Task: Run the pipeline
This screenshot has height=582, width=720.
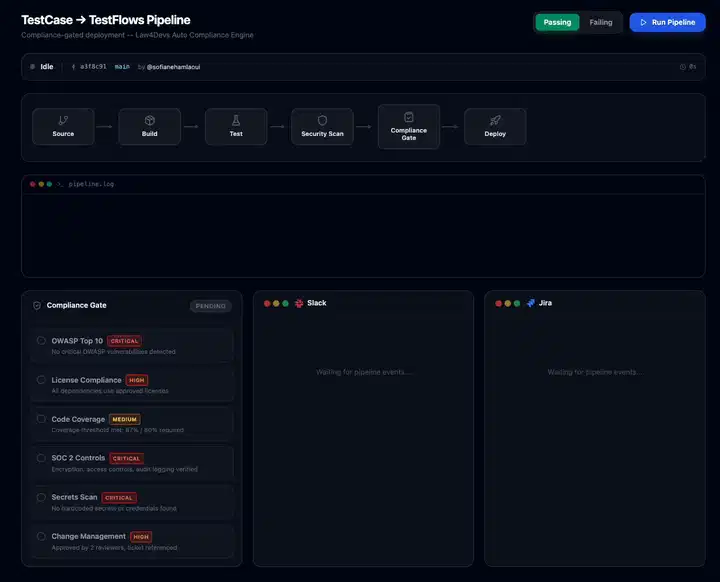Action: (x=667, y=22)
